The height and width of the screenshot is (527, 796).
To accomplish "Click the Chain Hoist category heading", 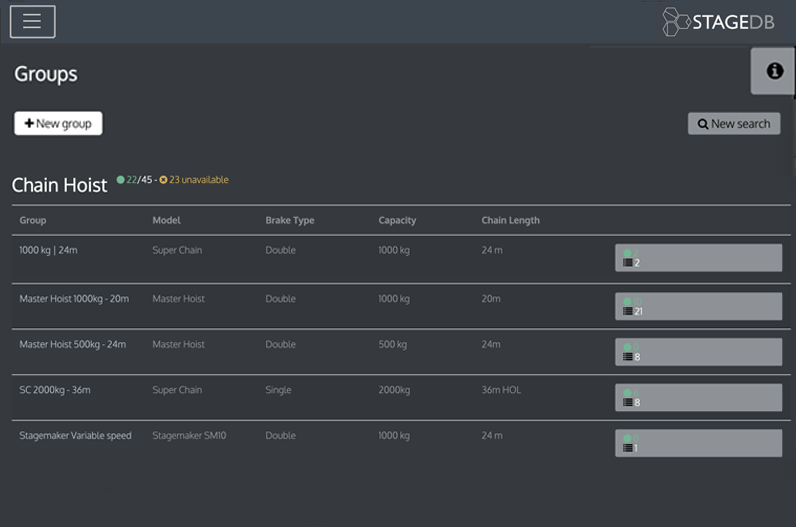I will [x=59, y=185].
